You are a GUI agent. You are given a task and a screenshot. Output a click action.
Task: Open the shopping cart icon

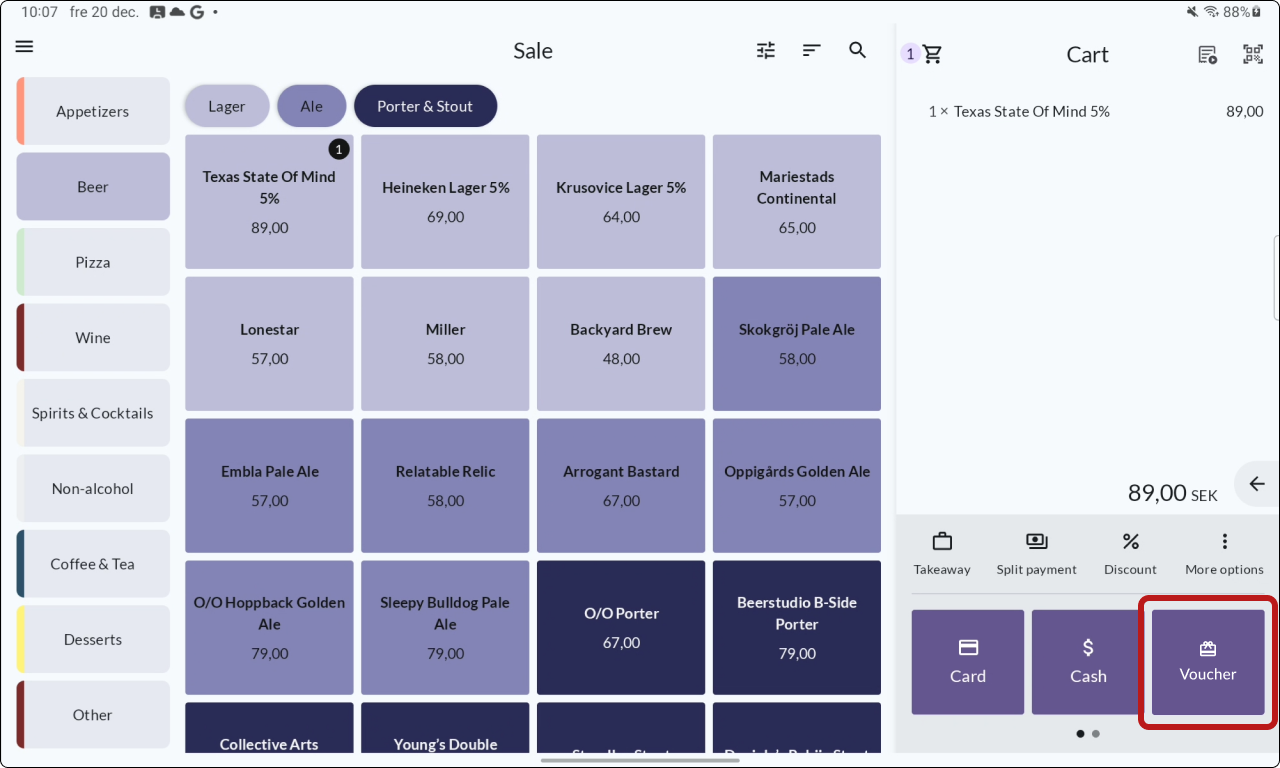tap(932, 54)
